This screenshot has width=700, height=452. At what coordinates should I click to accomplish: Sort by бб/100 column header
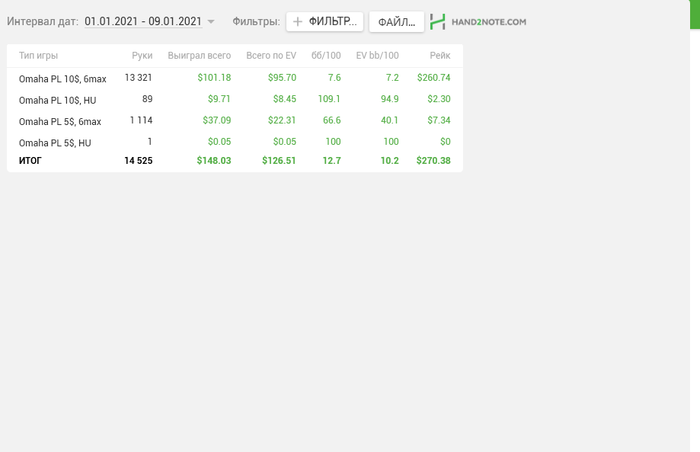pyautogui.click(x=326, y=55)
